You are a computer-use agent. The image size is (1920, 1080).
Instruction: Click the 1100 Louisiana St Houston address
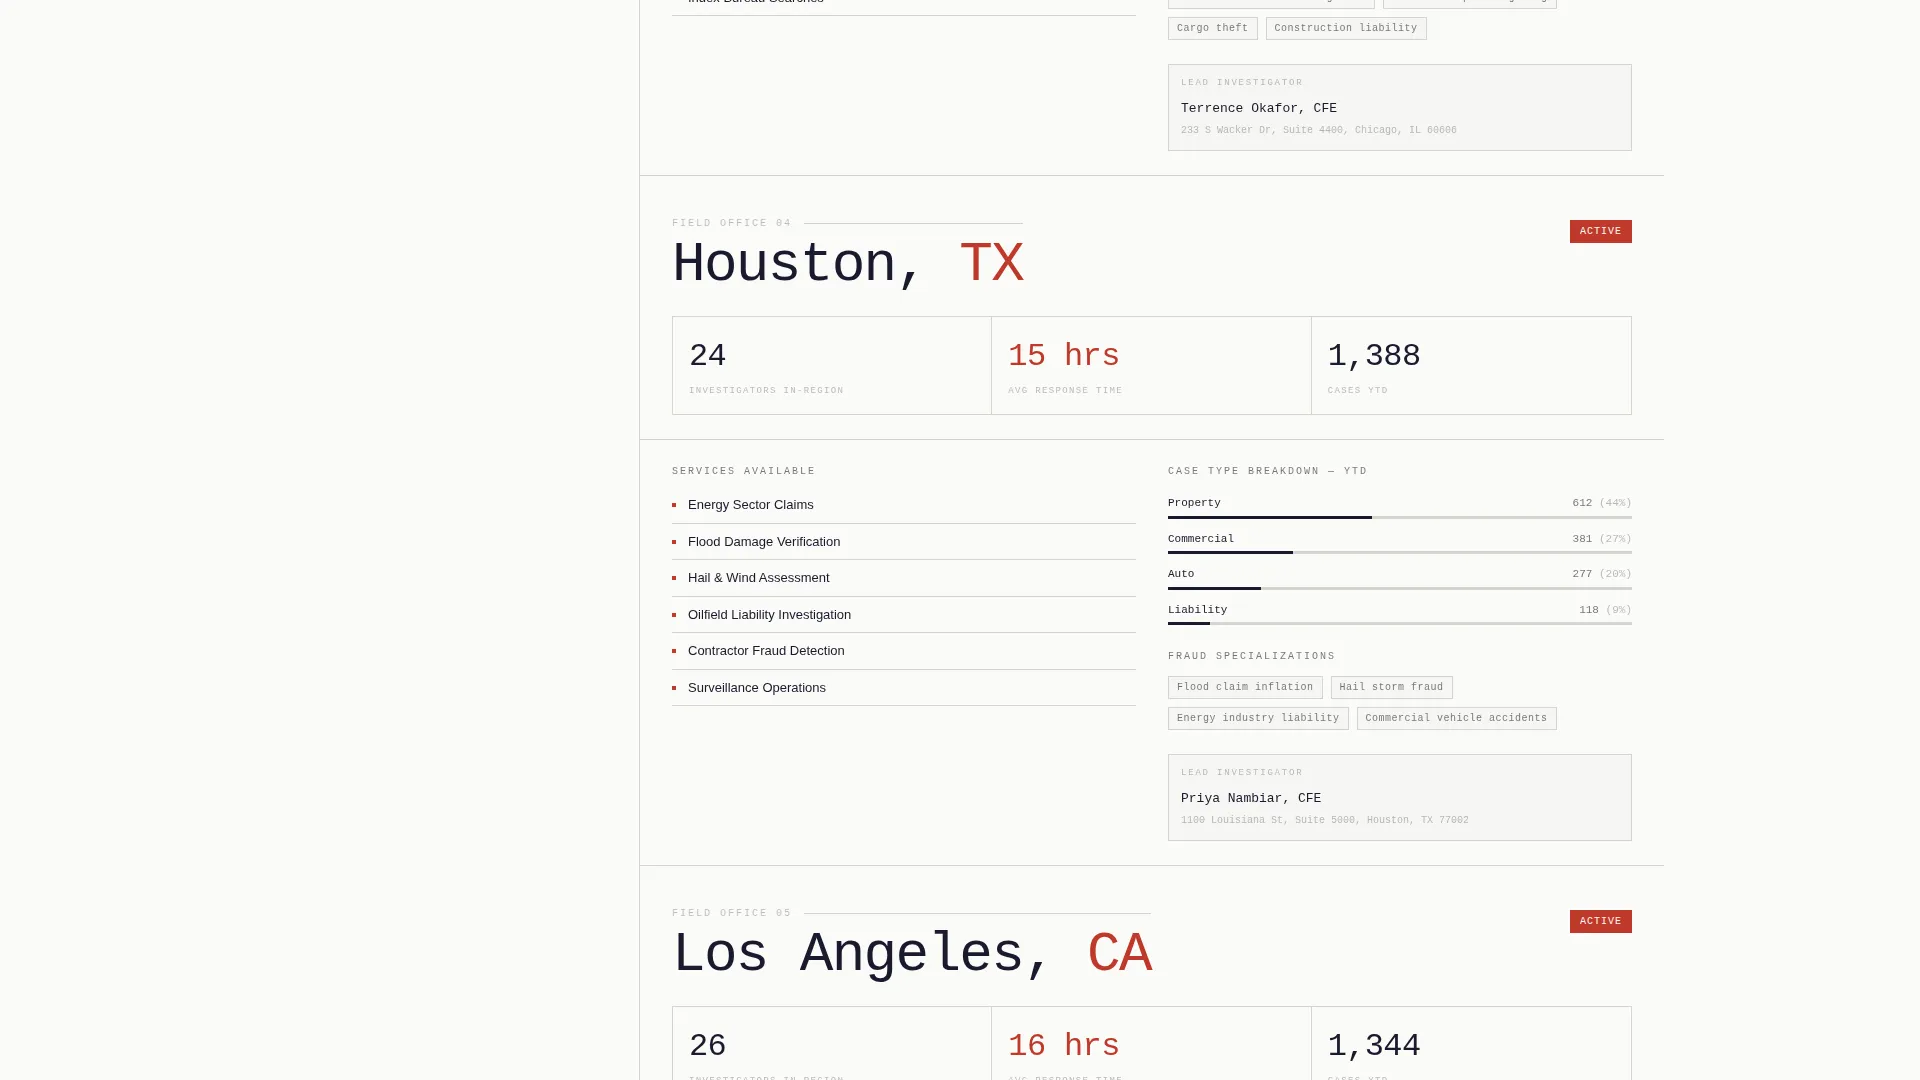[x=1325, y=820]
